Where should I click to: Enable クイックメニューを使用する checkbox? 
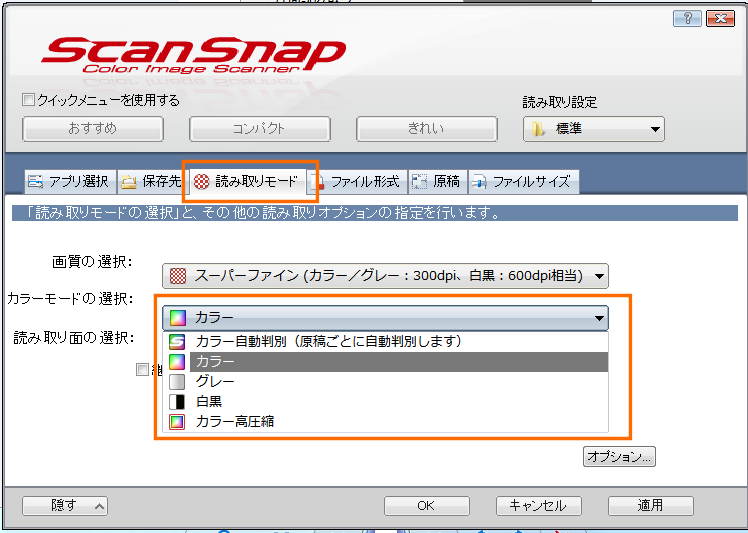pyautogui.click(x=28, y=100)
